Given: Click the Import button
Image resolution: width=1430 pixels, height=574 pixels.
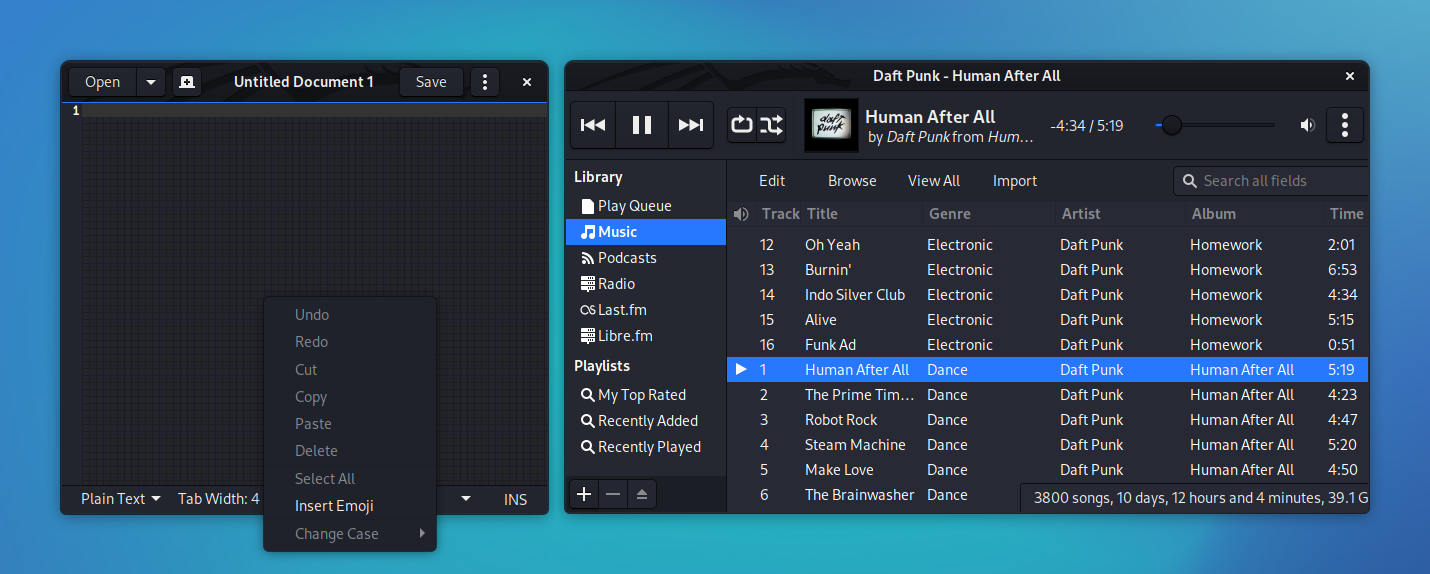Looking at the screenshot, I should [1015, 181].
